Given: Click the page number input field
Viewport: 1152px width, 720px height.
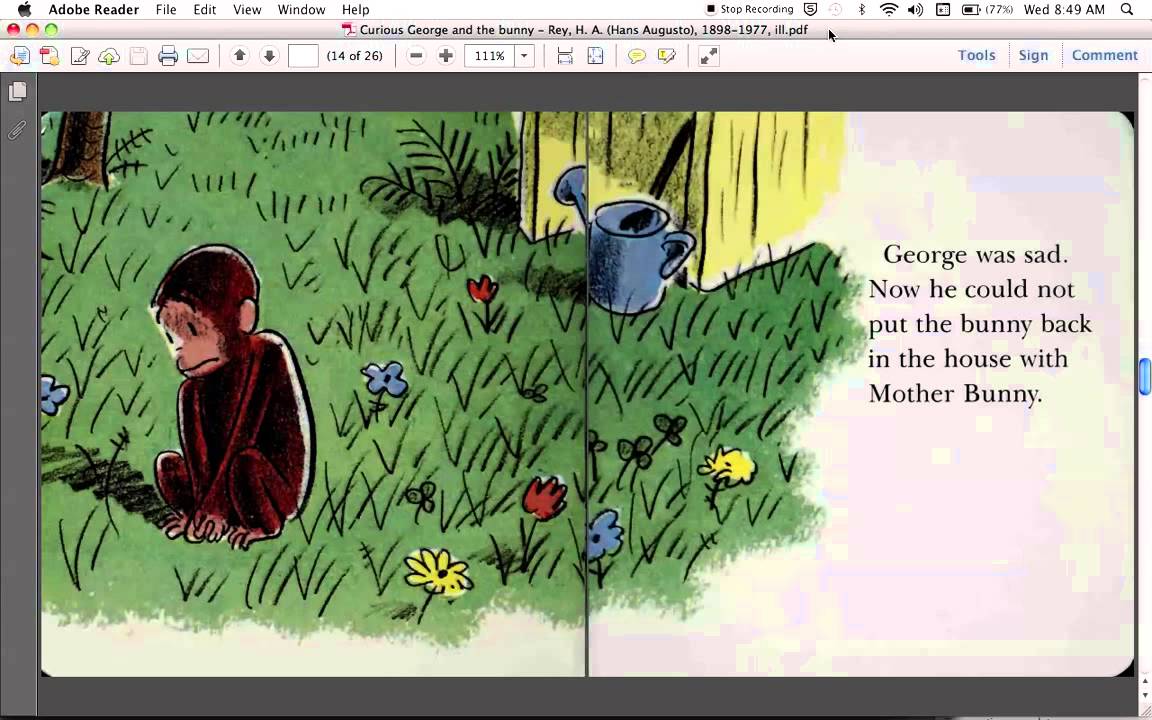Looking at the screenshot, I should coord(303,56).
